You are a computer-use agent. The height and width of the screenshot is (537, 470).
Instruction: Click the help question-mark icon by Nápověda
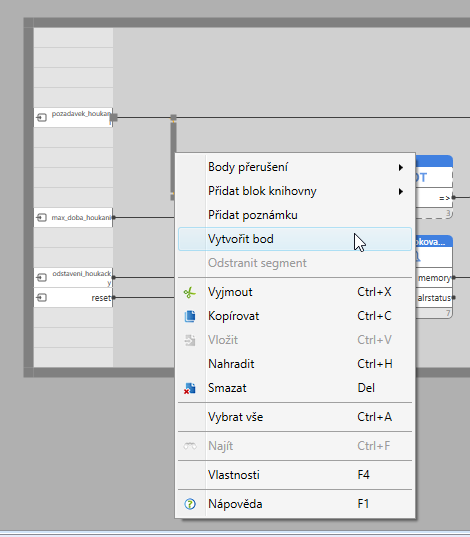click(190, 504)
